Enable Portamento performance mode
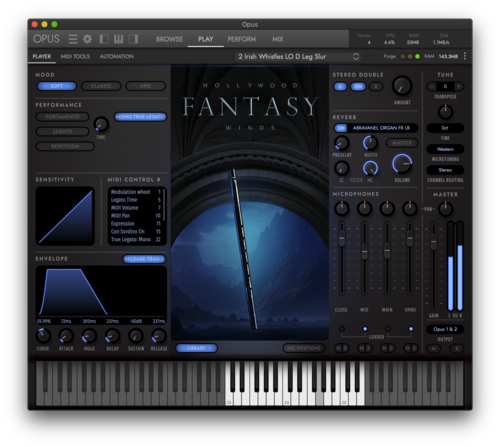Viewport: 500px width, 447px height. pos(62,117)
